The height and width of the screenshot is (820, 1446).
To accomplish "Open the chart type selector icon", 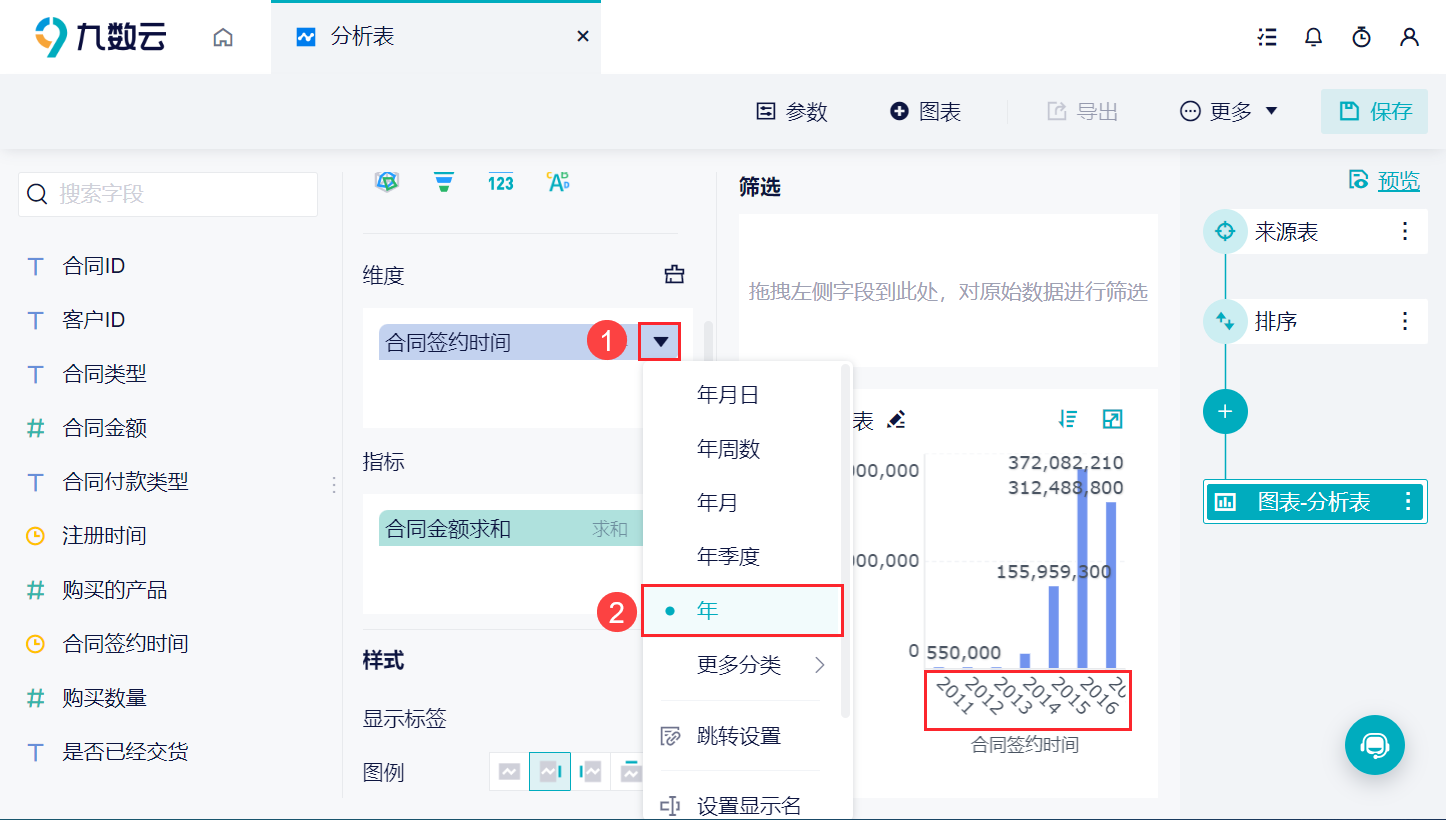I will coord(387,181).
